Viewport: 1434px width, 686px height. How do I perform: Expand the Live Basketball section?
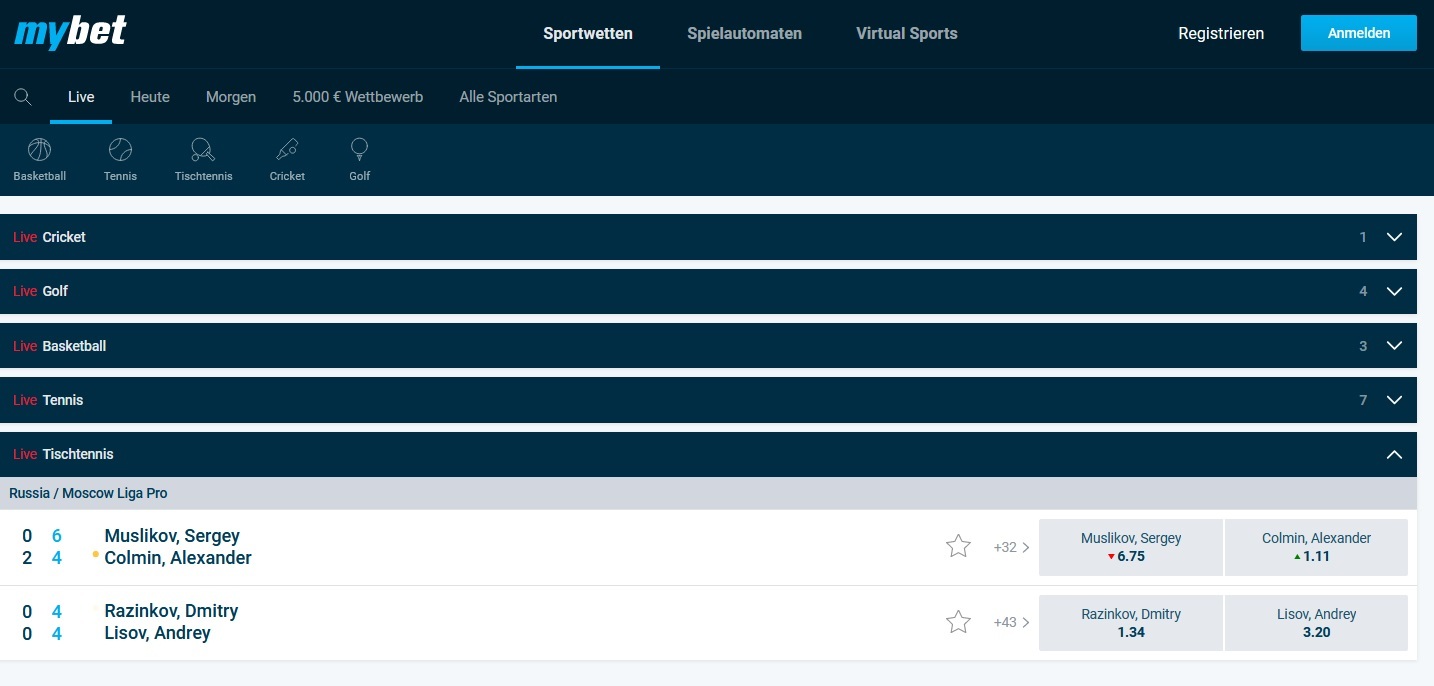click(1394, 345)
